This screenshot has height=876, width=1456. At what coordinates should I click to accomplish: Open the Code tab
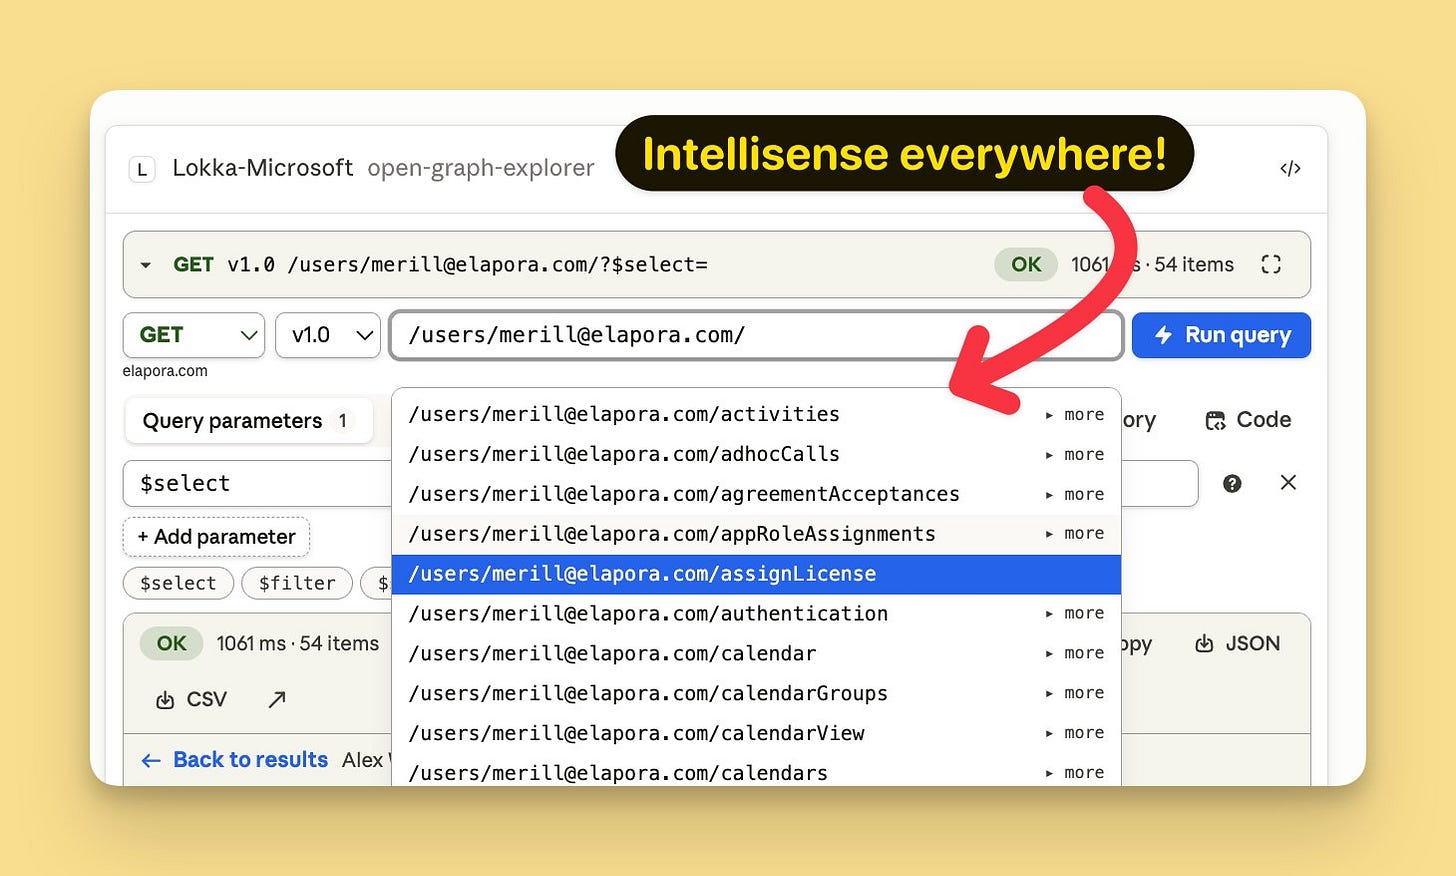coord(1248,420)
